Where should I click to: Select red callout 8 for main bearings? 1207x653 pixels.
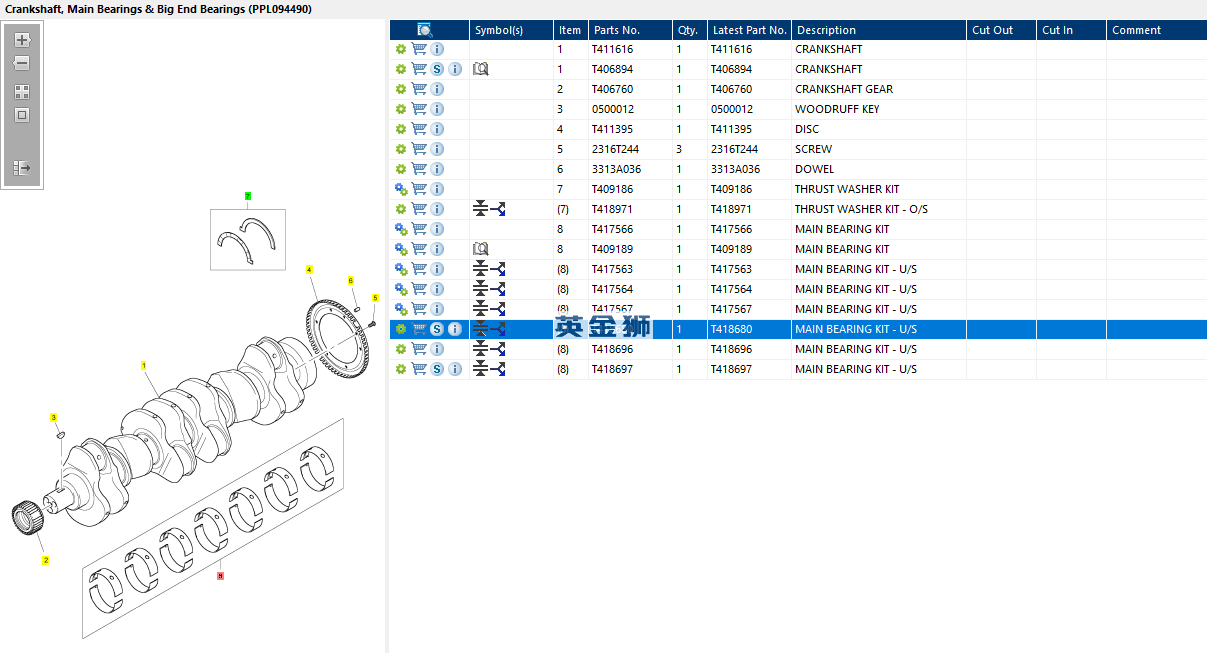pos(220,576)
